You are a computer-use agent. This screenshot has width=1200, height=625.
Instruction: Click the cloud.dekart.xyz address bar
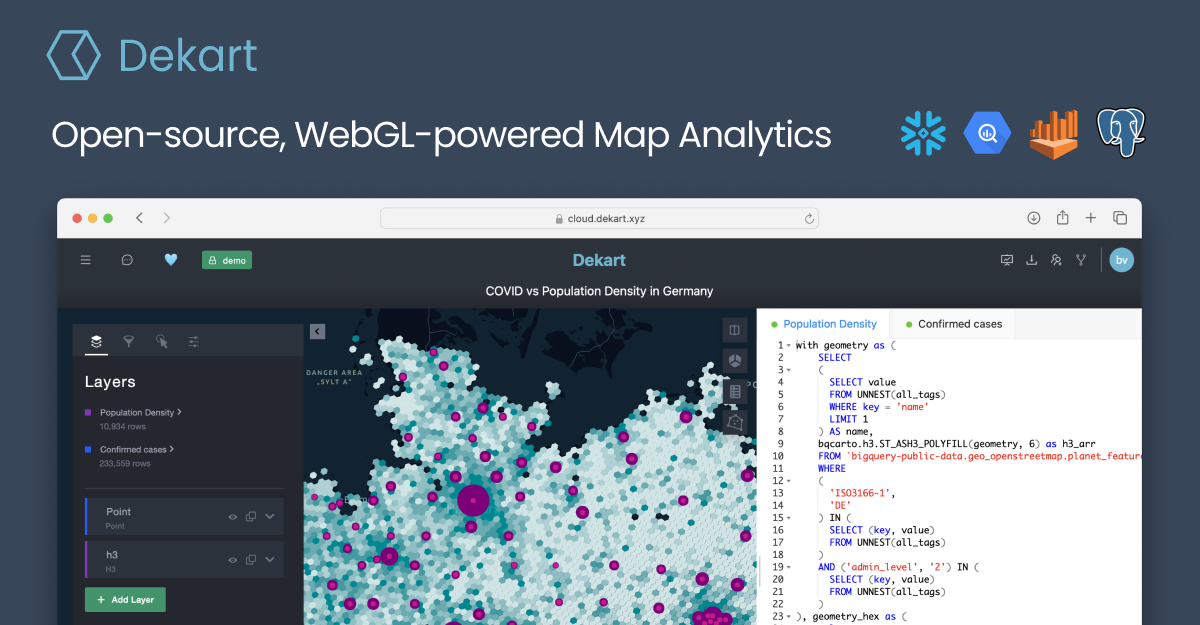tap(599, 217)
